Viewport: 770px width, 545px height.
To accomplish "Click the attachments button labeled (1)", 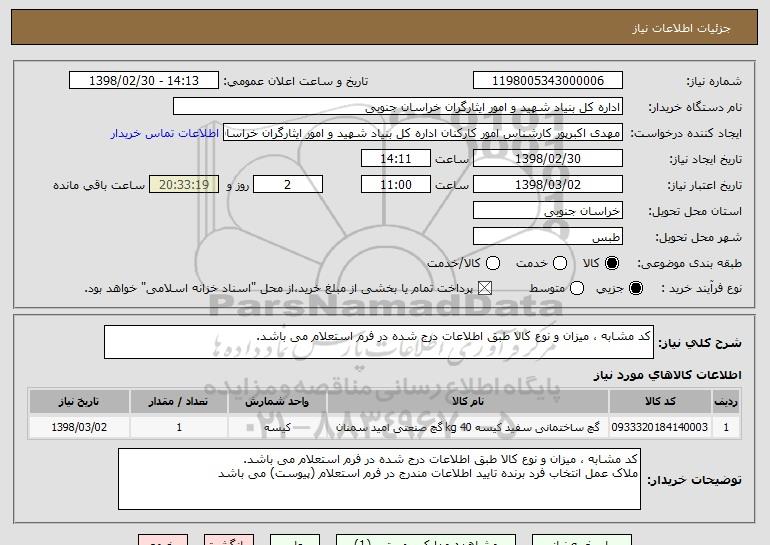I will [x=426, y=540].
